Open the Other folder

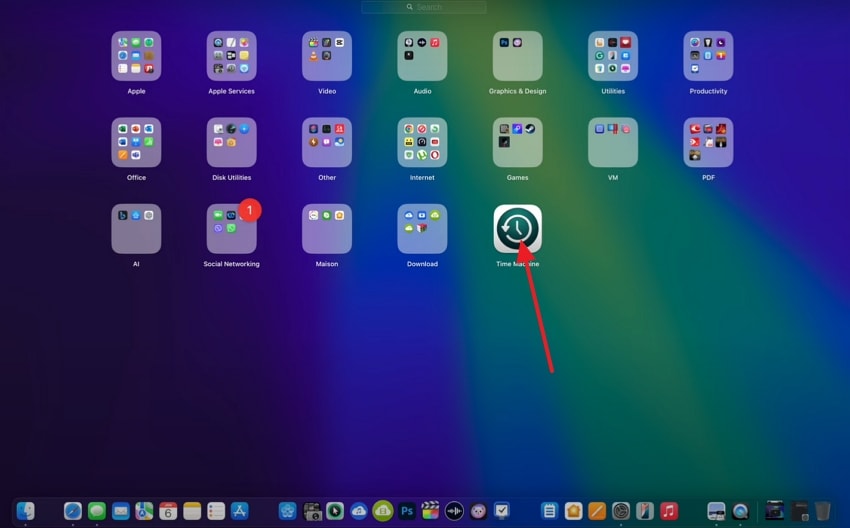click(327, 142)
